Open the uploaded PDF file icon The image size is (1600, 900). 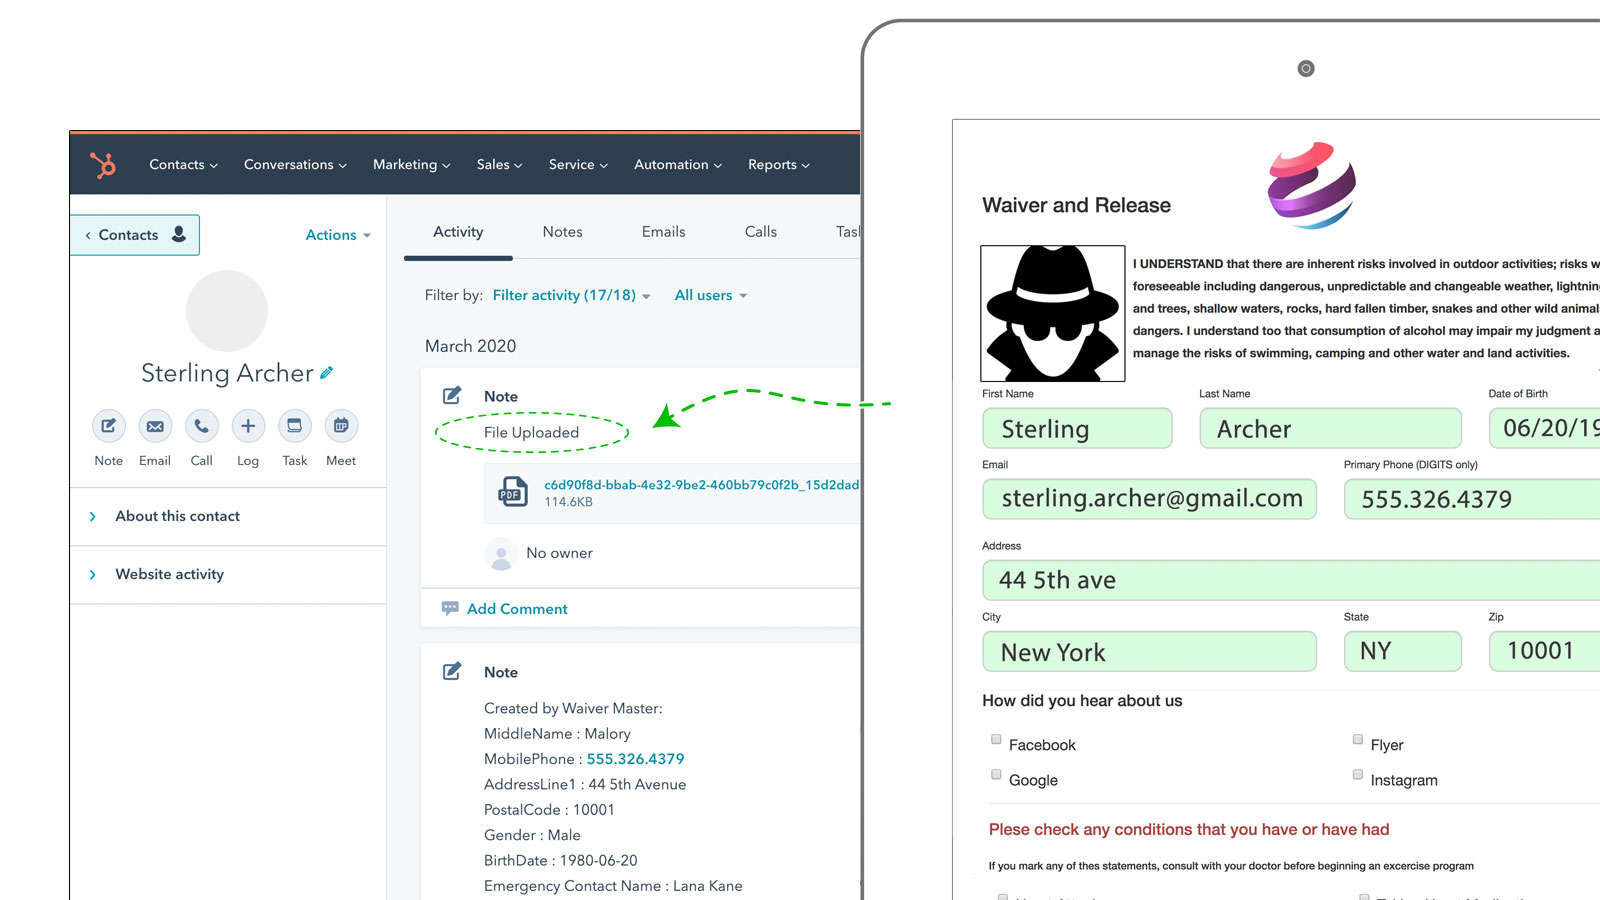pyautogui.click(x=513, y=492)
